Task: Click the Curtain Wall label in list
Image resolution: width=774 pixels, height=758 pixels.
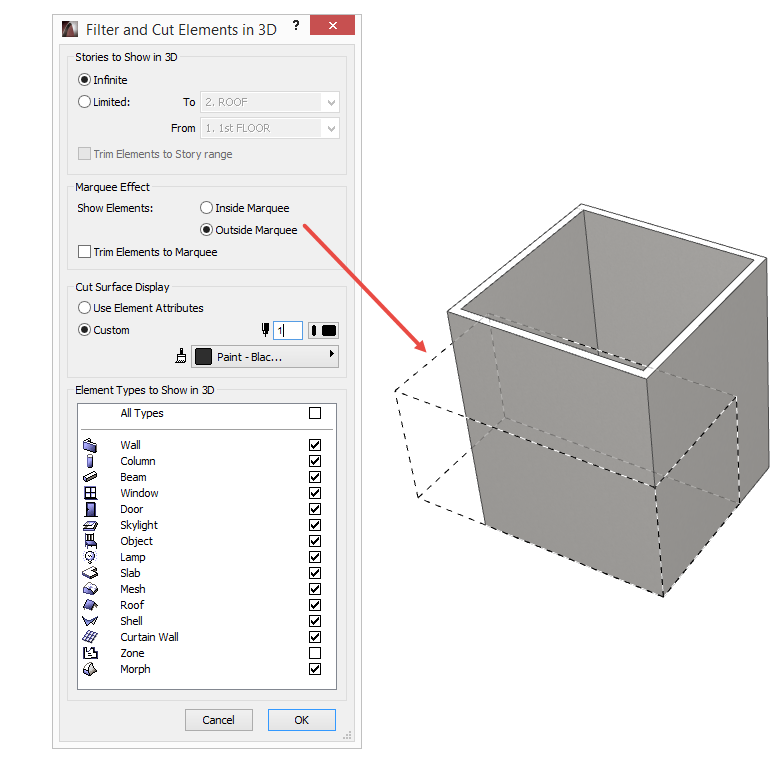Action: click(149, 637)
